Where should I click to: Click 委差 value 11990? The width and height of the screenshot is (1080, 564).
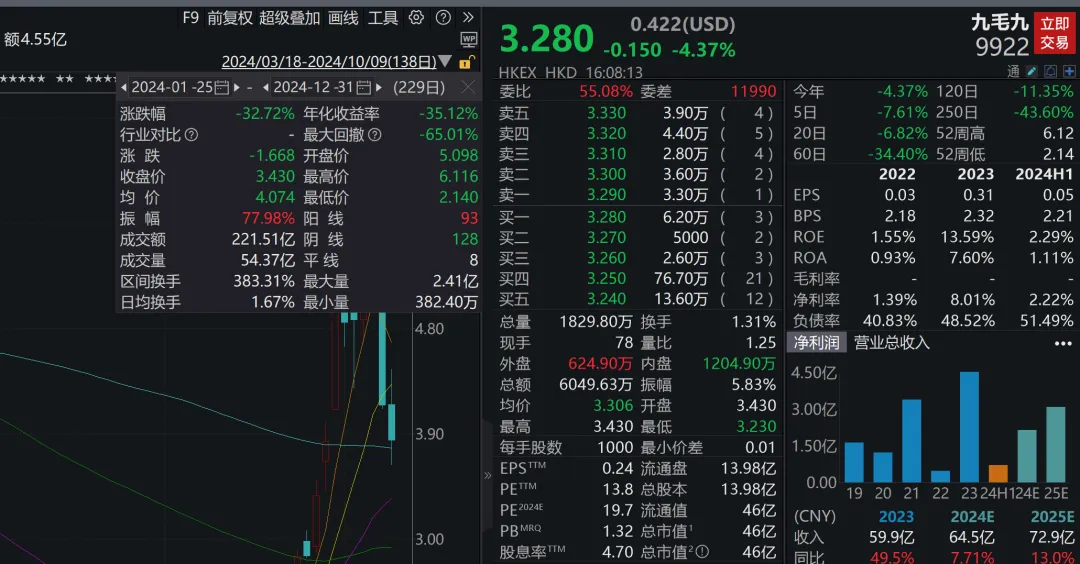[x=754, y=91]
